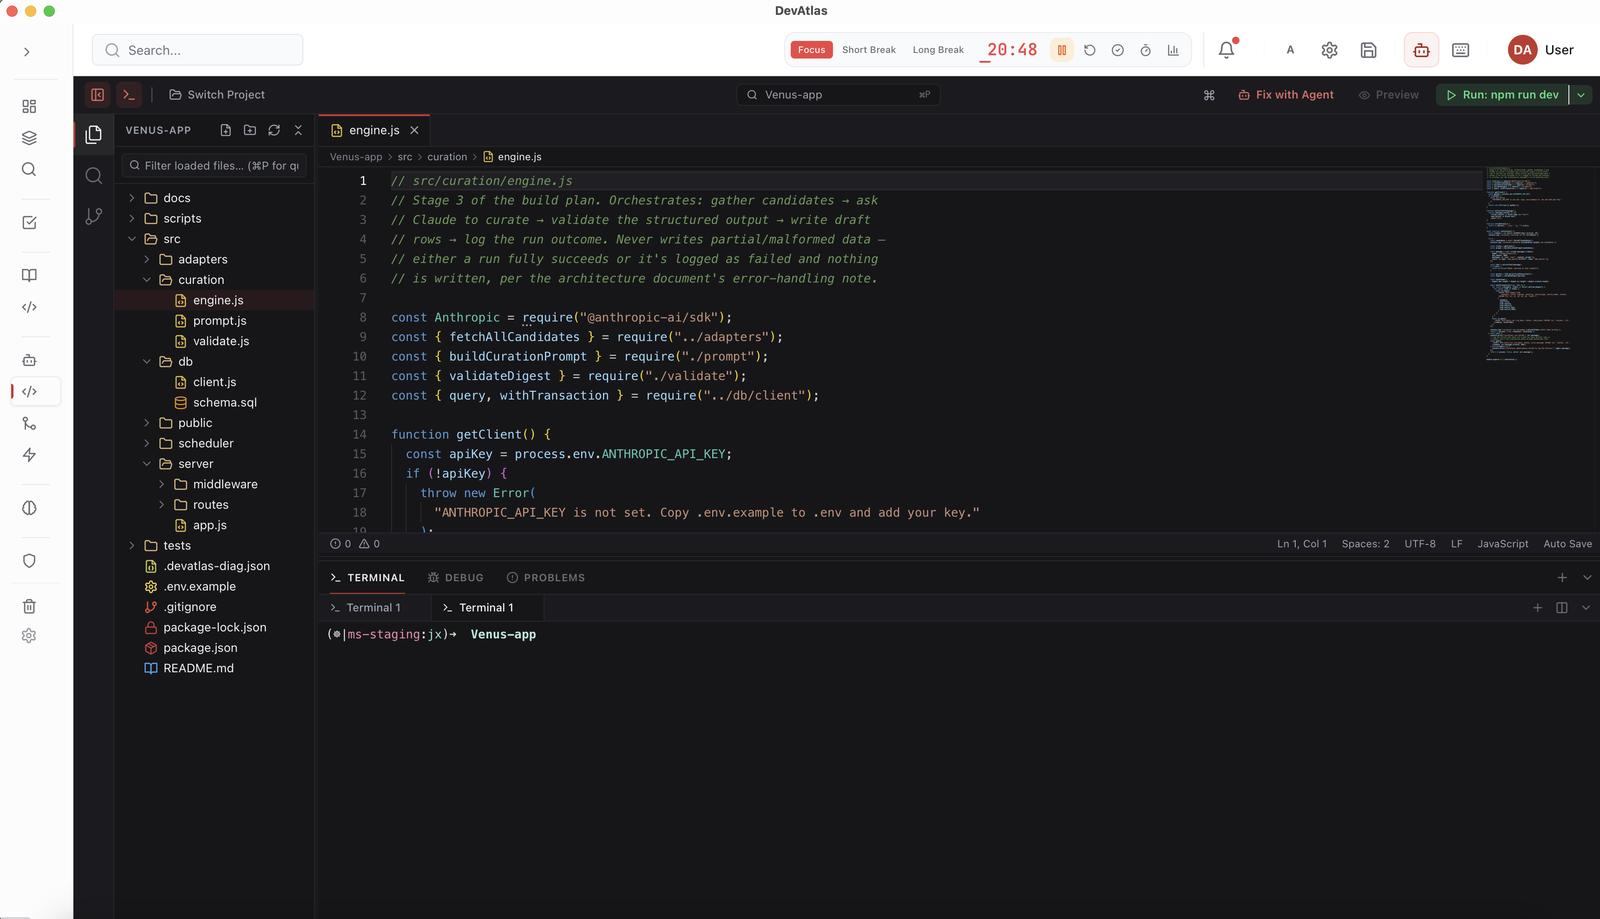
Task: Click the global Search field
Action: 198,50
